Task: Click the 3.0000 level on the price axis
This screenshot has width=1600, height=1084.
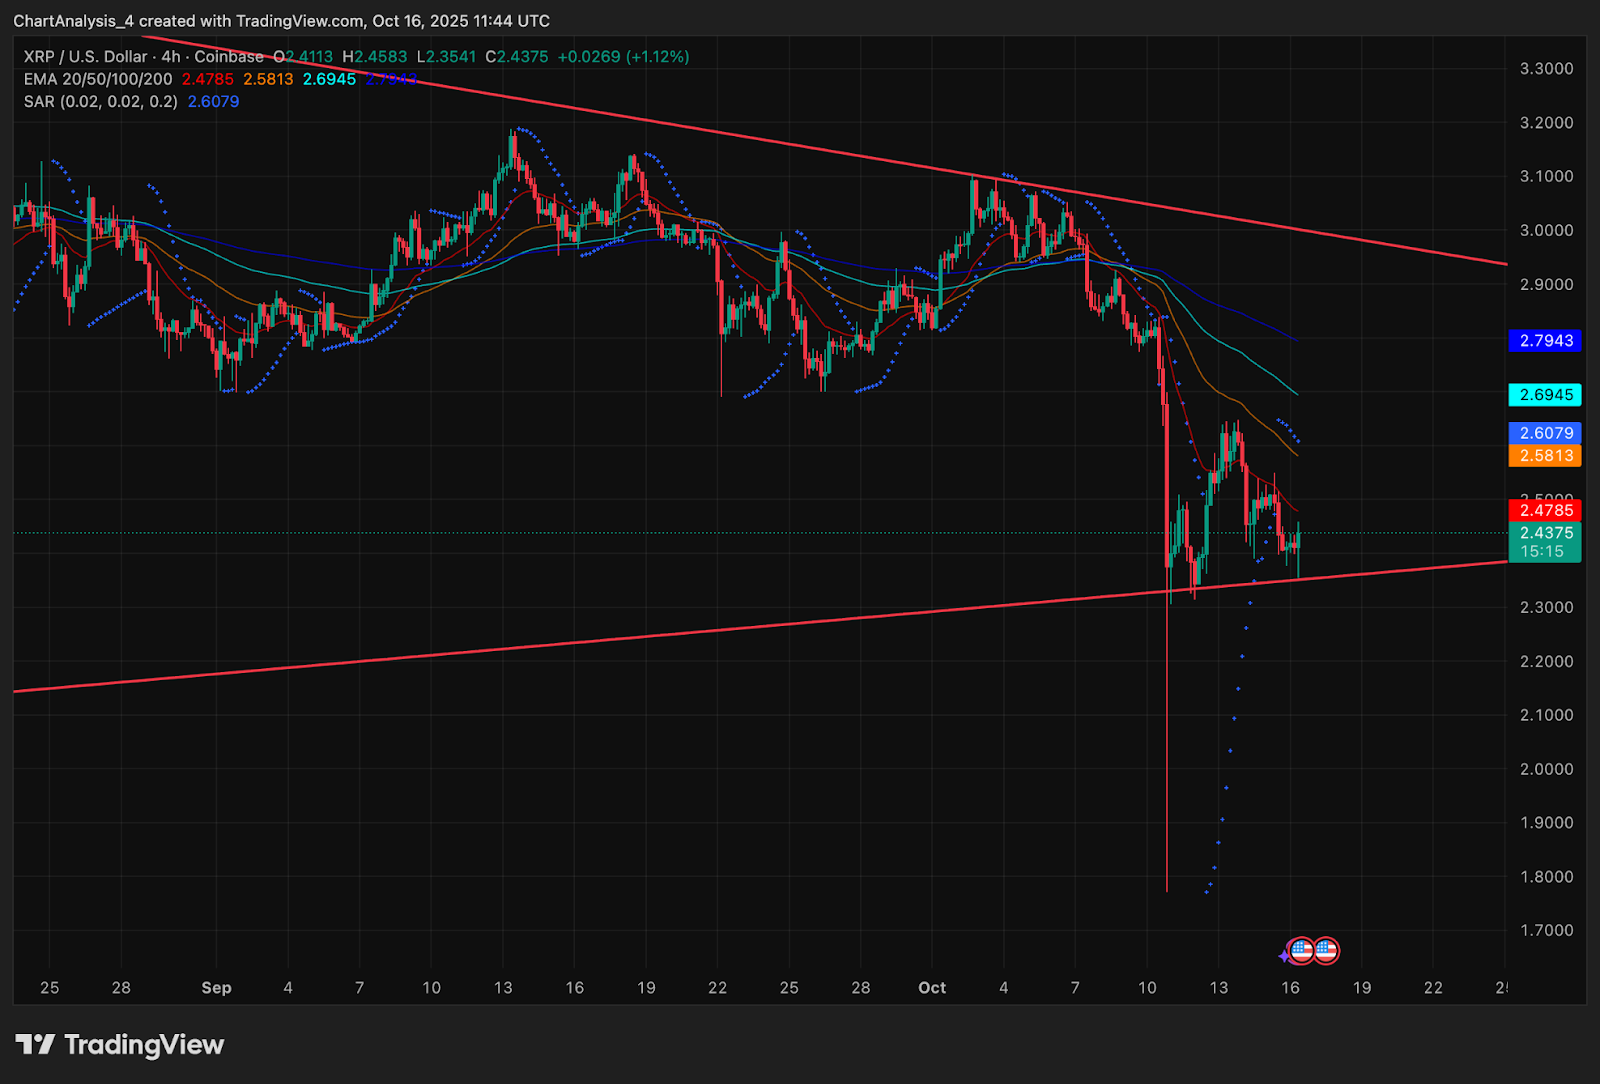Action: (x=1546, y=230)
